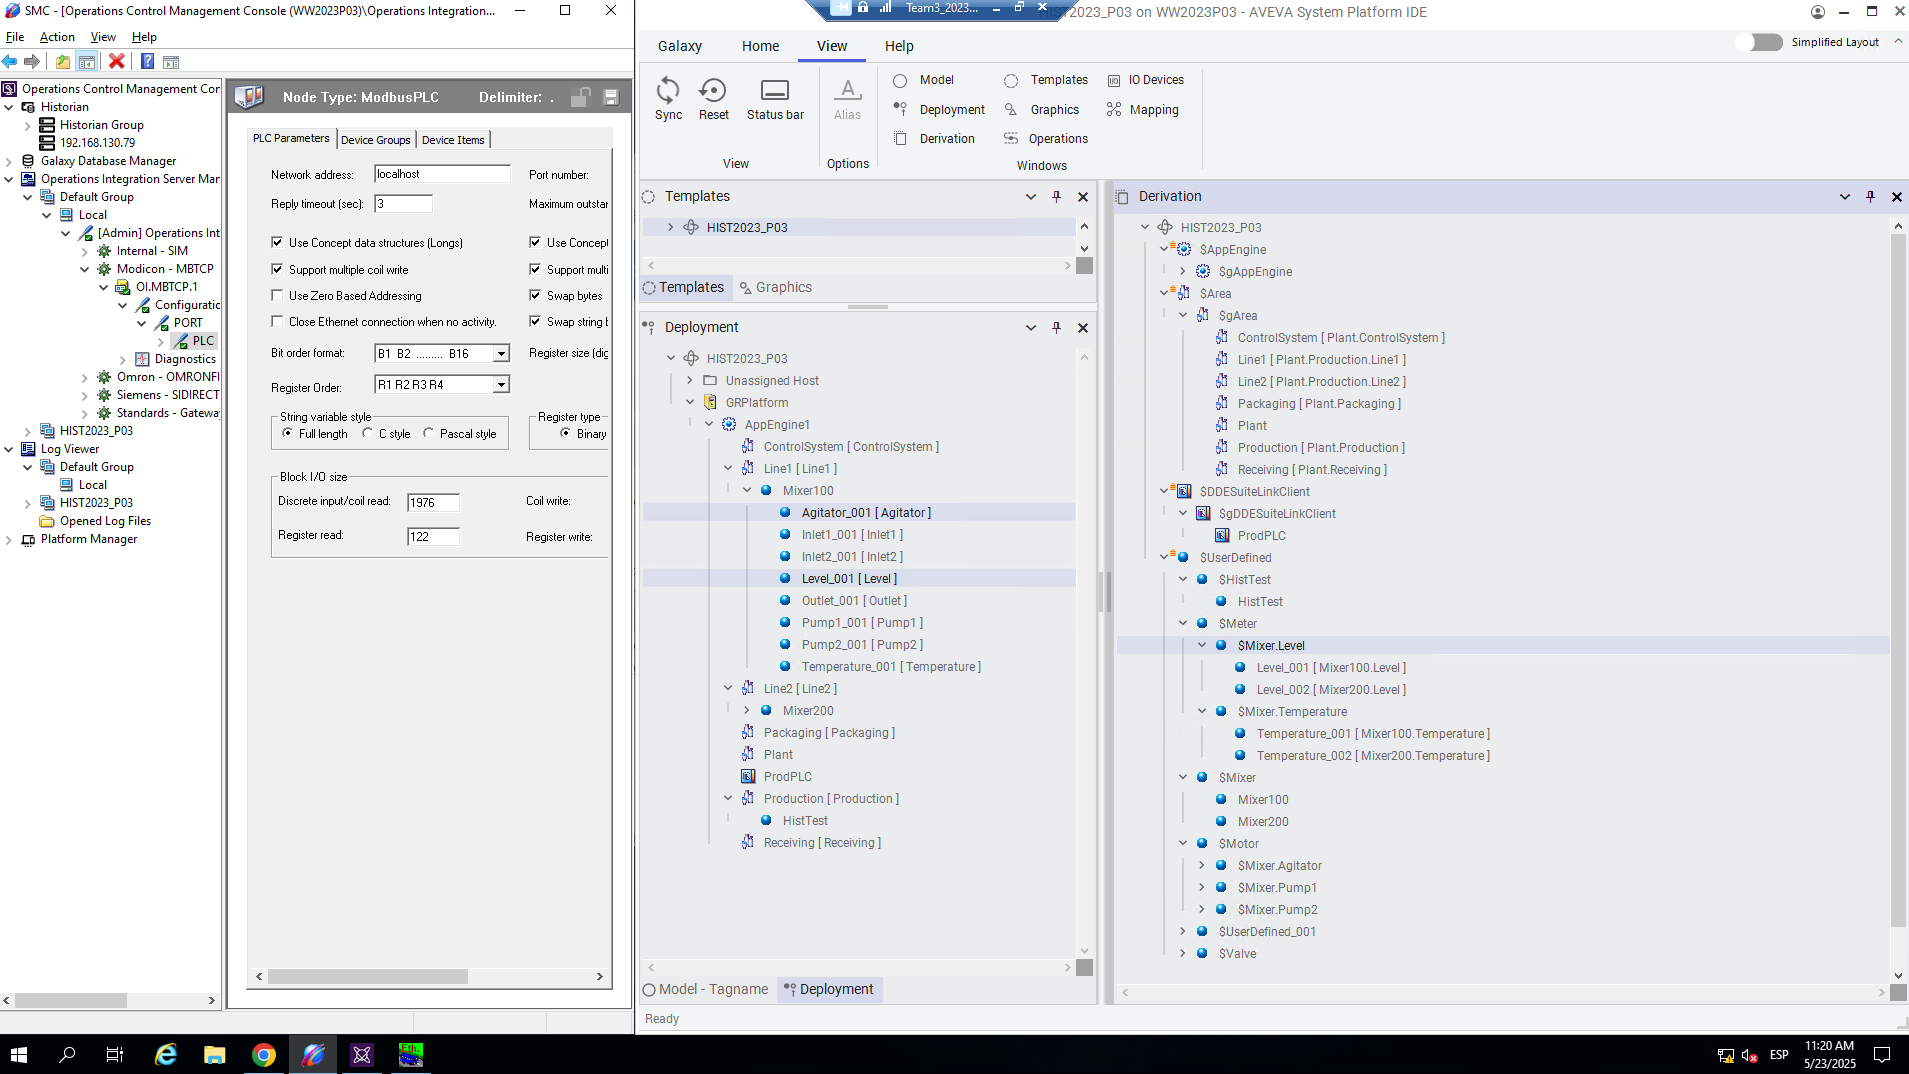Open File Explorer from the taskbar
Image resolution: width=1909 pixels, height=1074 pixels.
click(214, 1055)
